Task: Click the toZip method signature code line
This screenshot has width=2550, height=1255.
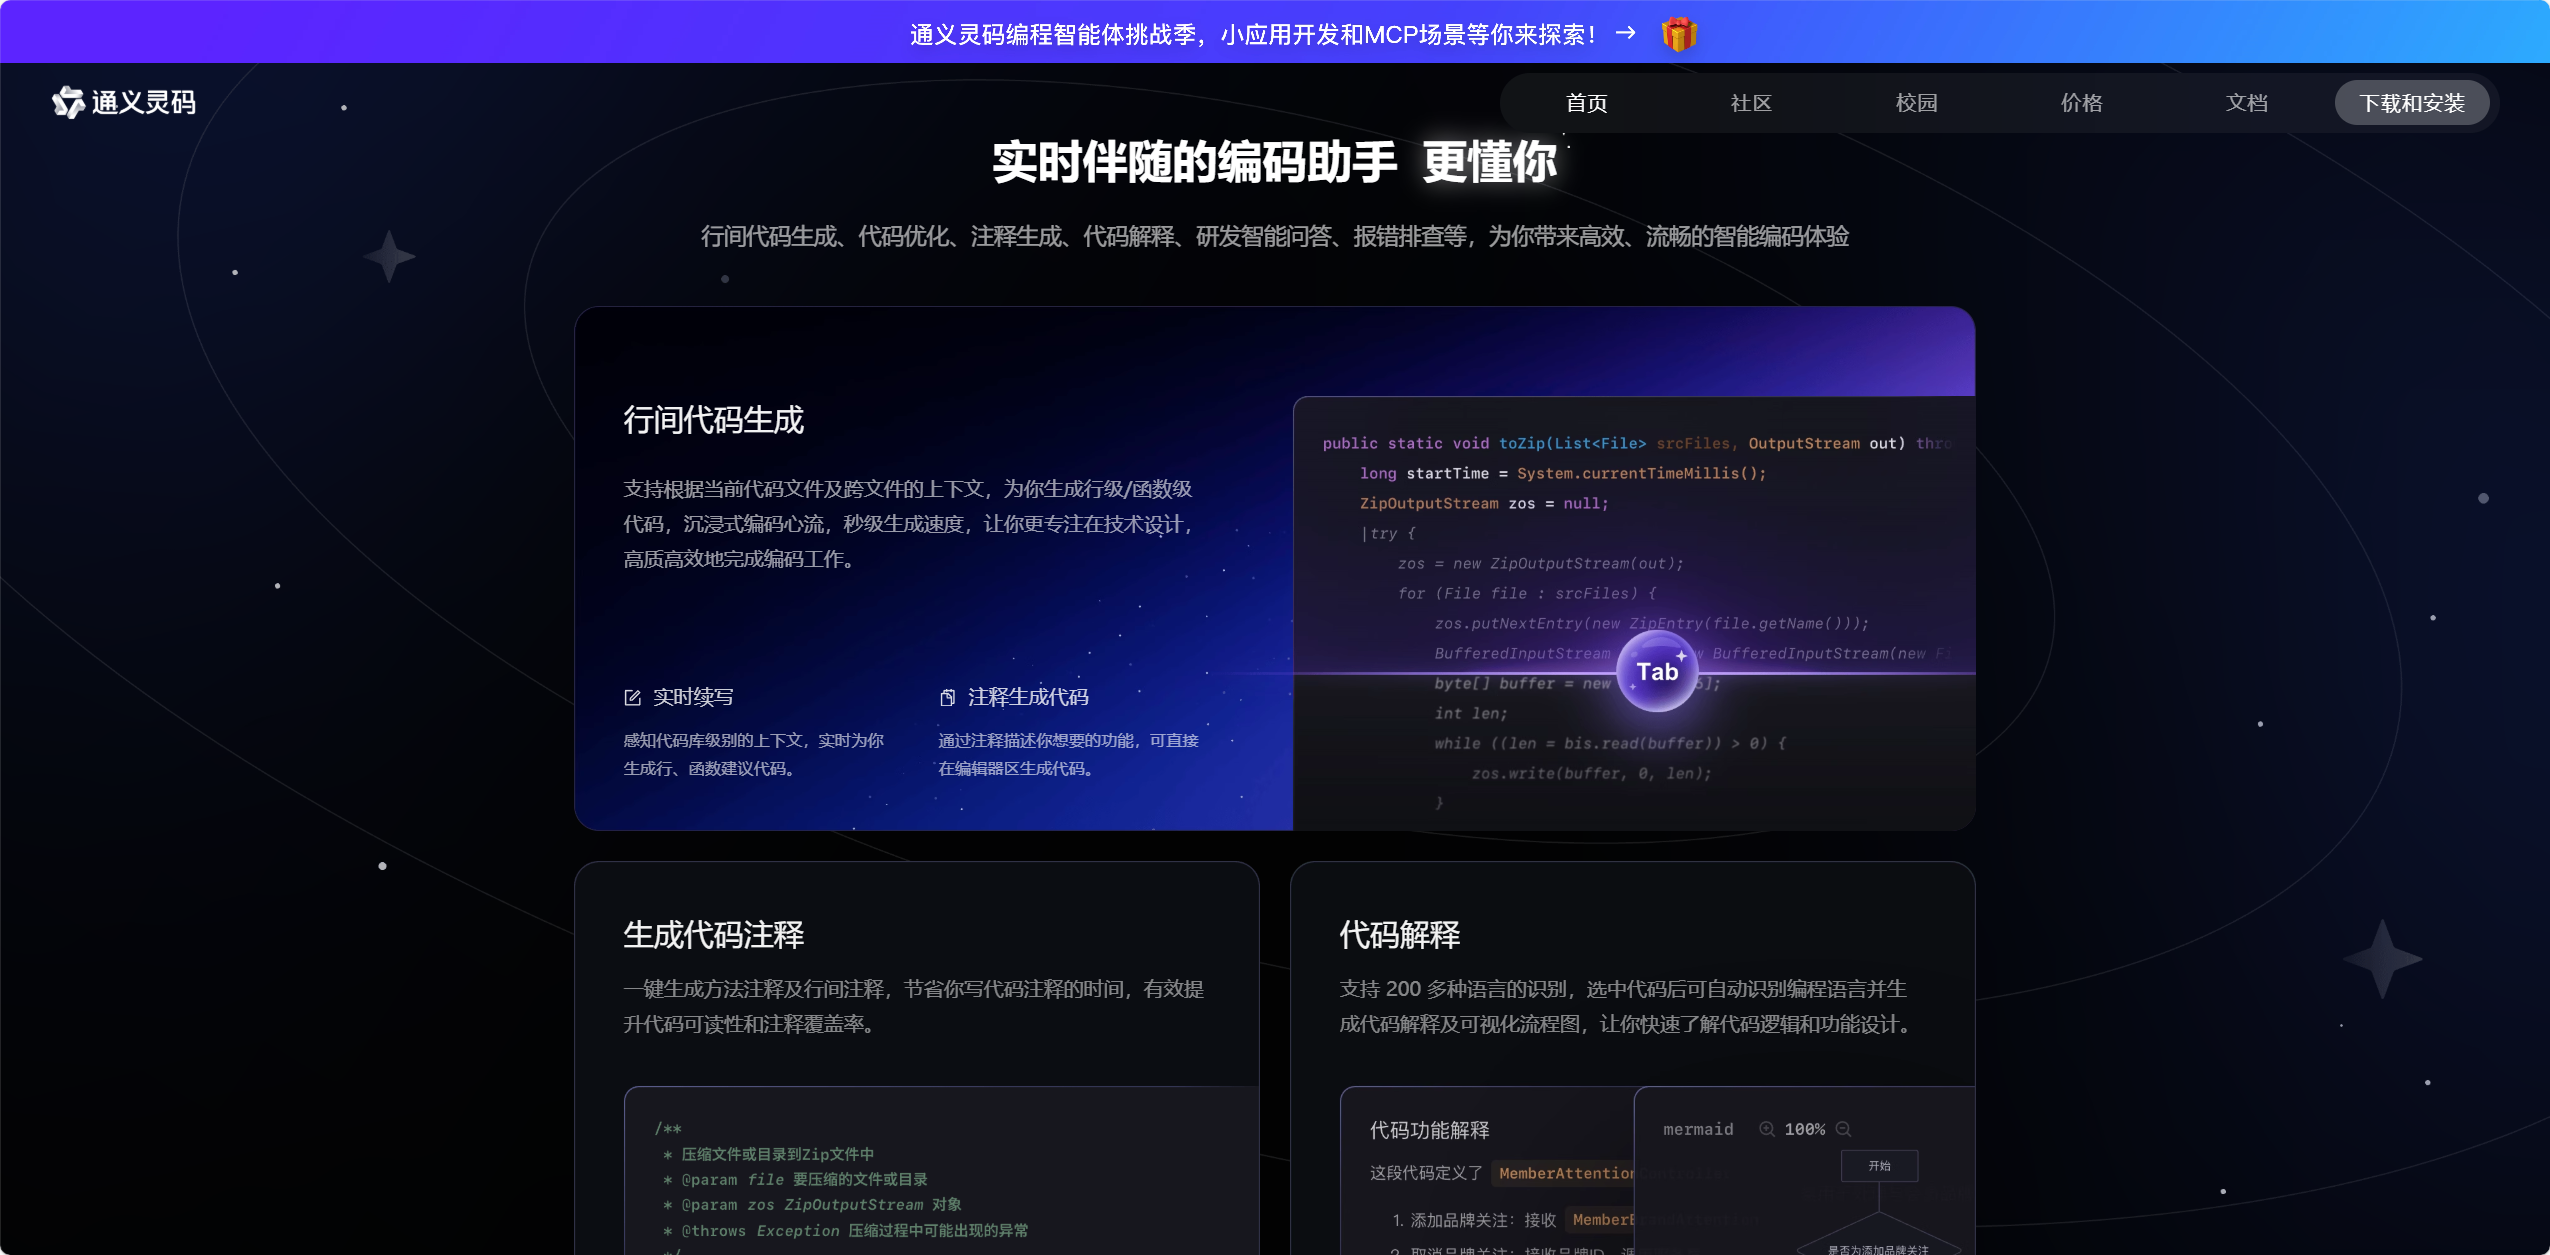Action: click(x=1636, y=443)
